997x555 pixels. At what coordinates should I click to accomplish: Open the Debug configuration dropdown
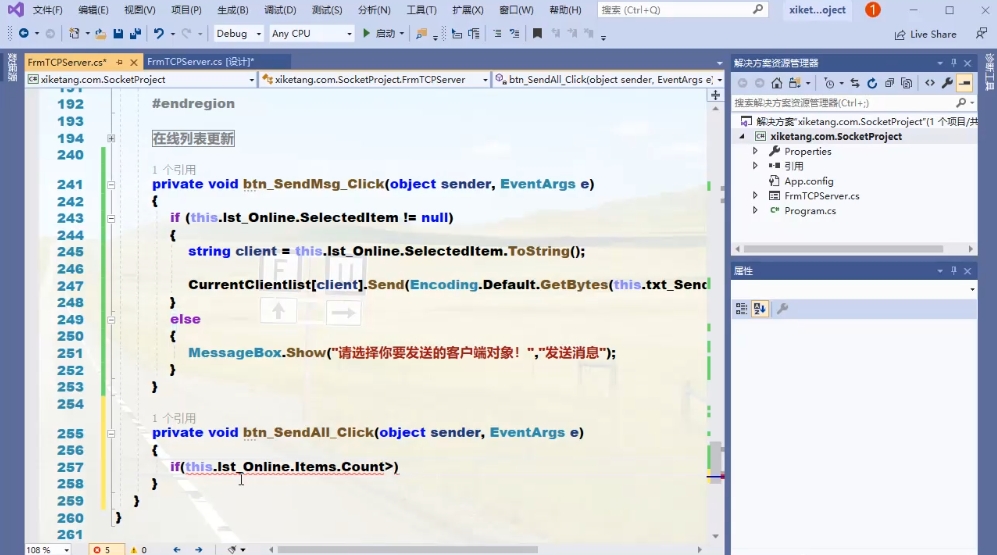coord(238,33)
